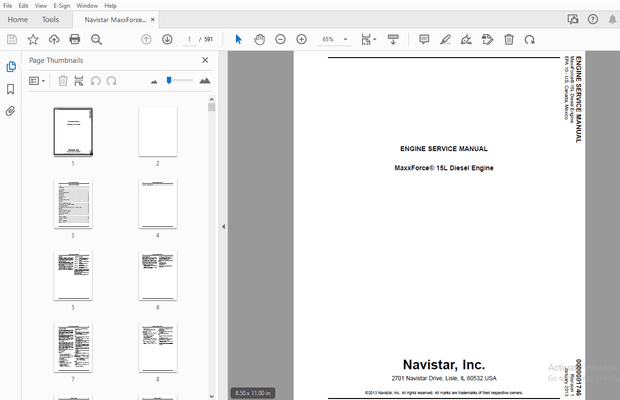
Task: Click the 8.50 x 11.00 in page size label
Action: (253, 393)
